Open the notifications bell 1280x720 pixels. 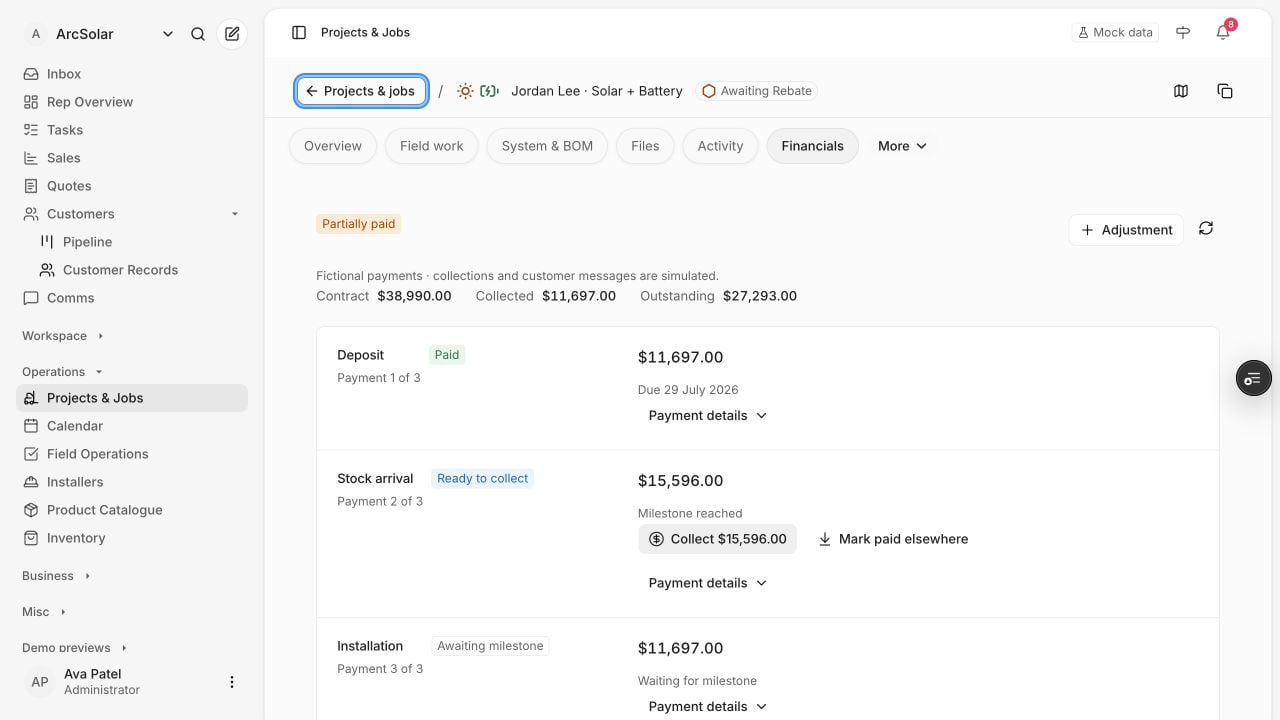click(1223, 33)
